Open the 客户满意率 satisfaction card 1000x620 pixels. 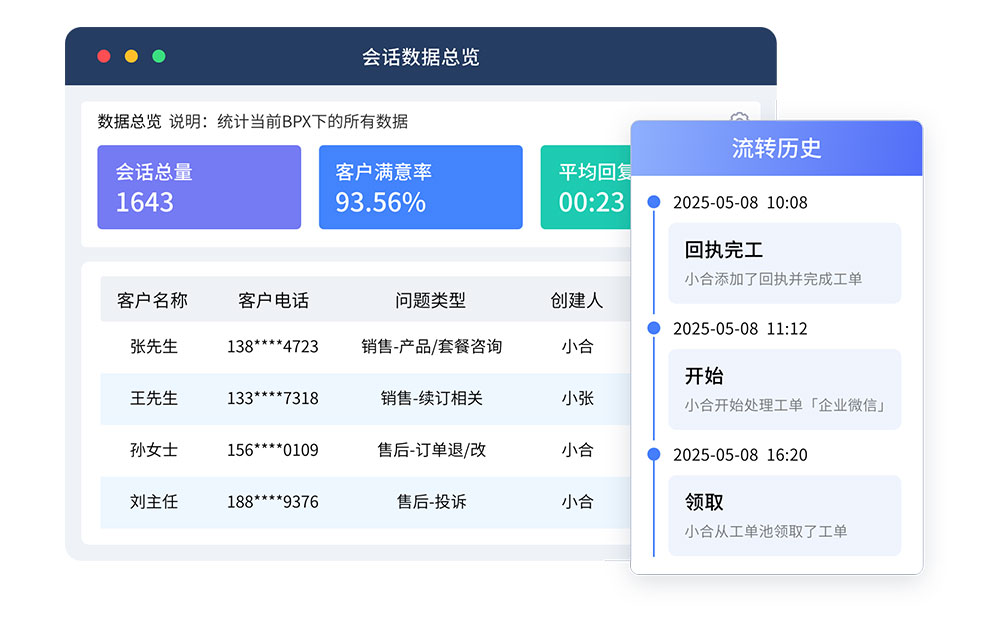[420, 187]
